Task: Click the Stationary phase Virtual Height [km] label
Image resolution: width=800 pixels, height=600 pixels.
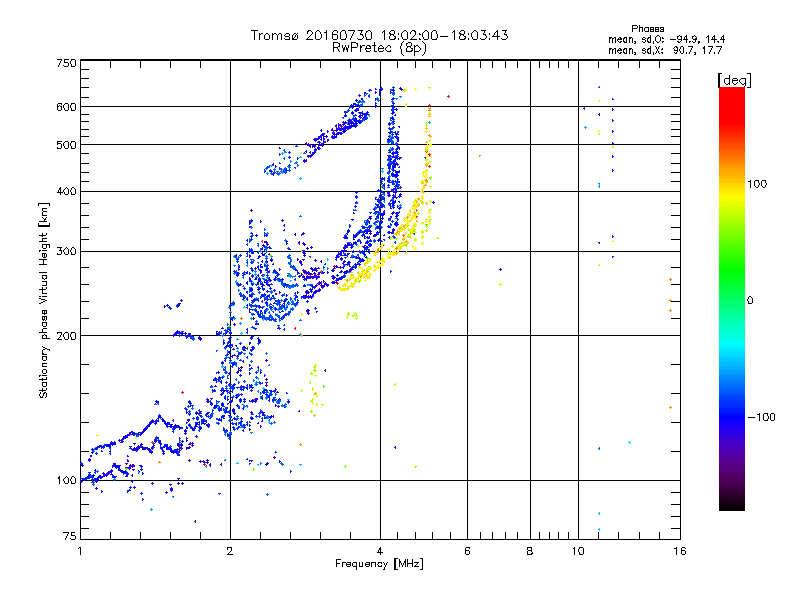Action: point(43,301)
